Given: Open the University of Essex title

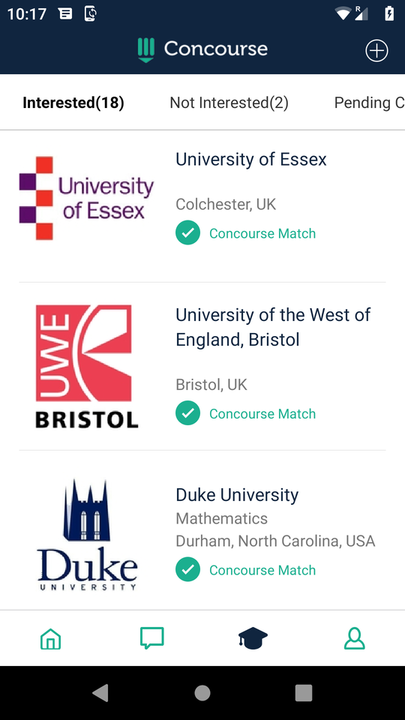Looking at the screenshot, I should (251, 159).
